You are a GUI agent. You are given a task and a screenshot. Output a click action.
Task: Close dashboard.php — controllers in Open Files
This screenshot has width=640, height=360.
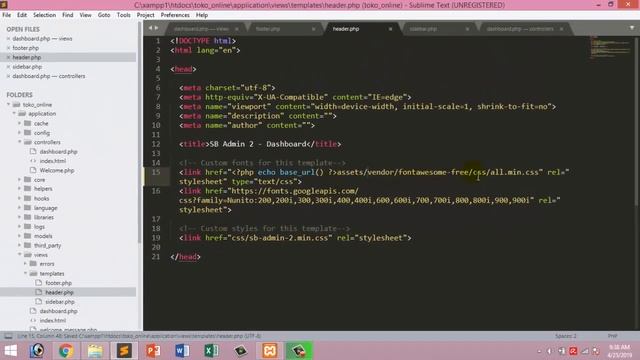8,76
